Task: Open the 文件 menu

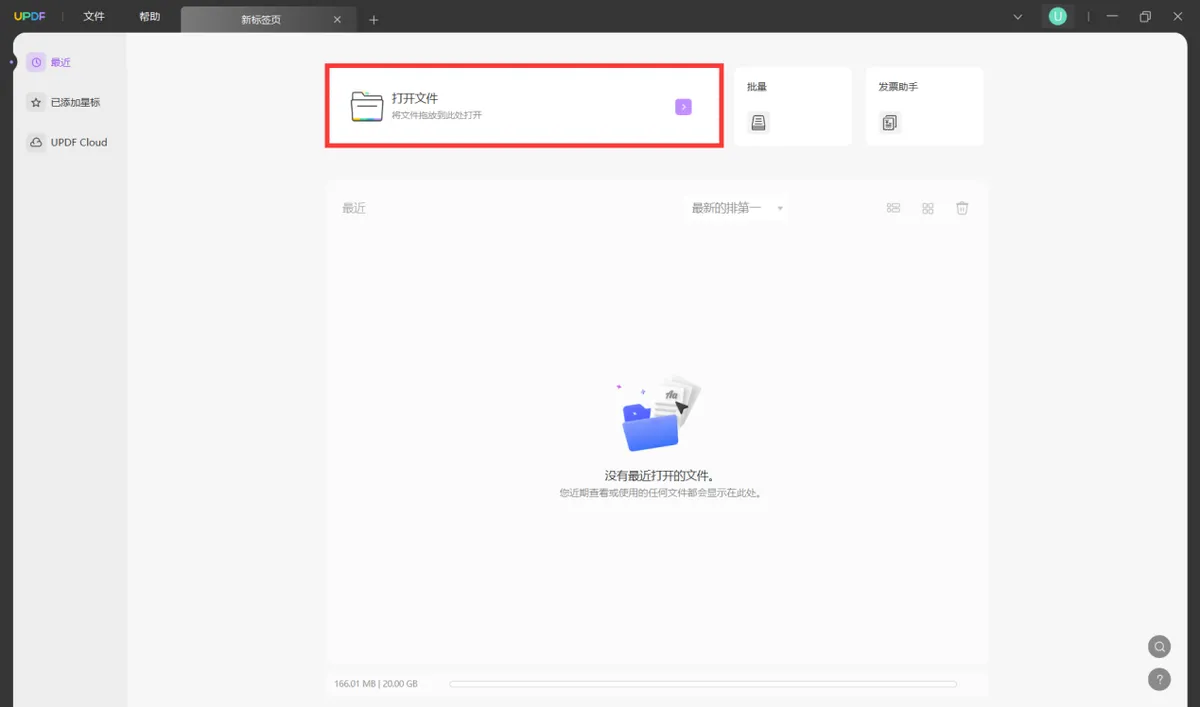Action: 94,17
